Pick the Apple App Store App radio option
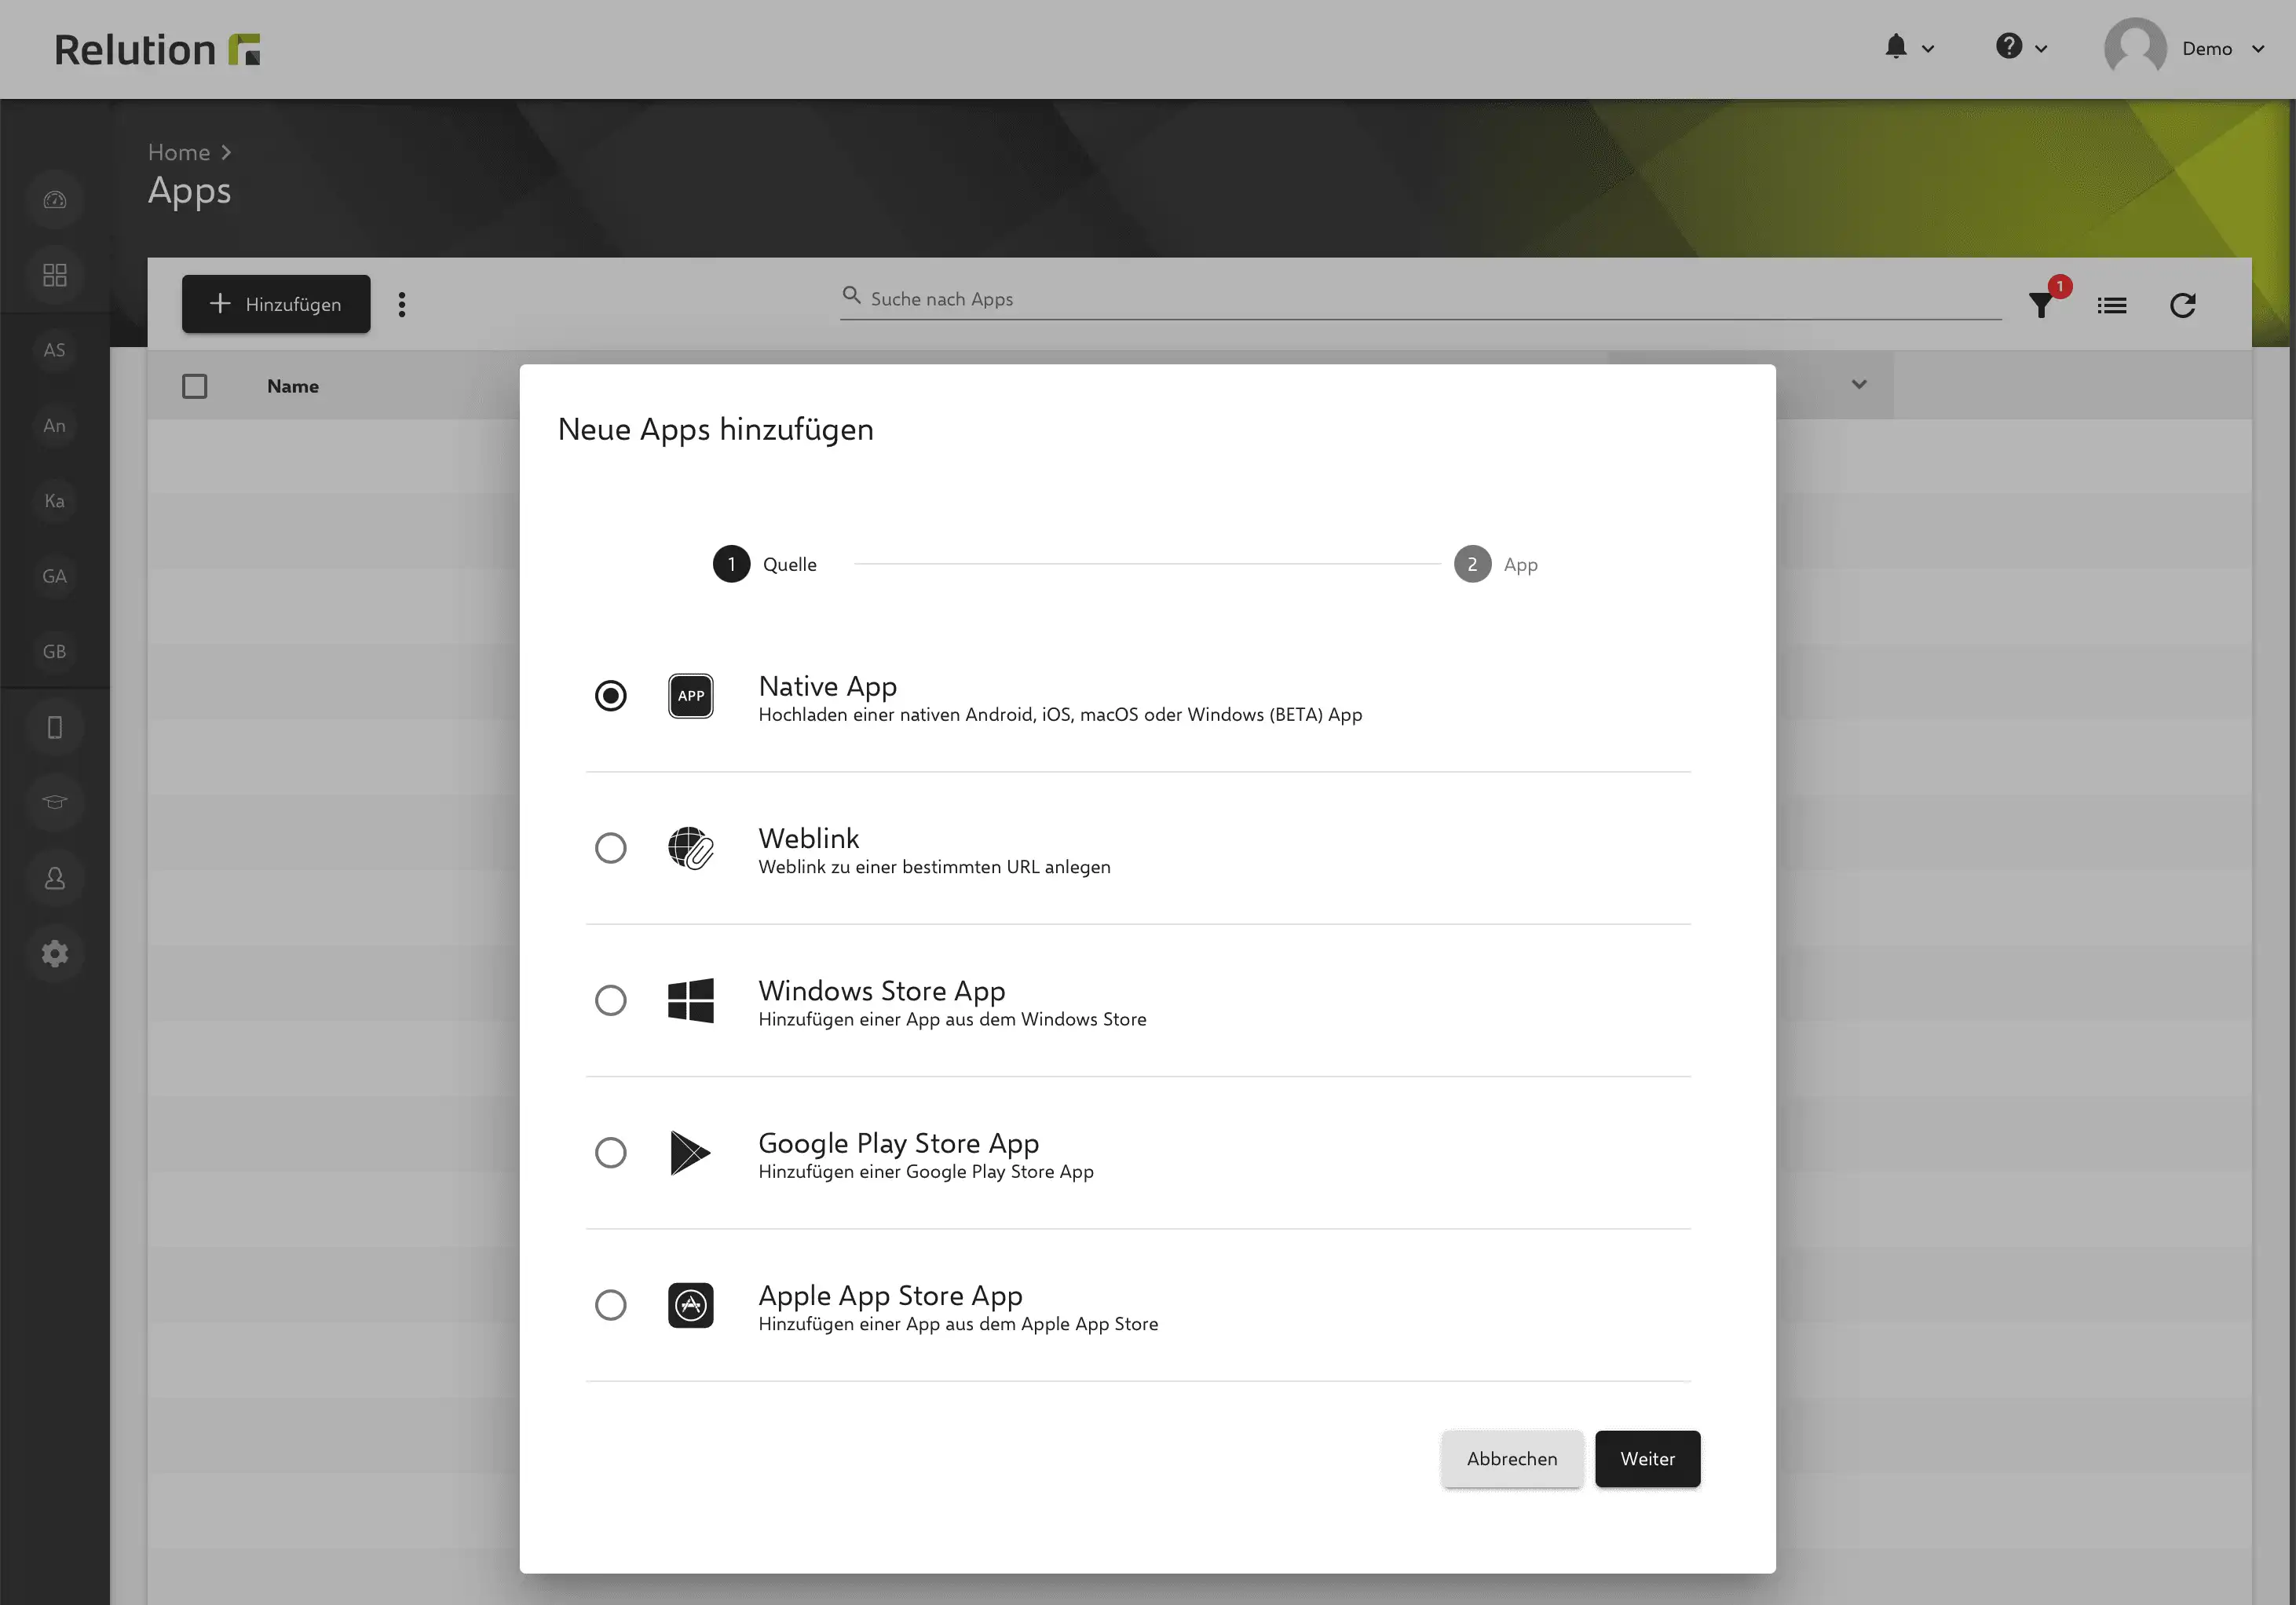 610,1305
